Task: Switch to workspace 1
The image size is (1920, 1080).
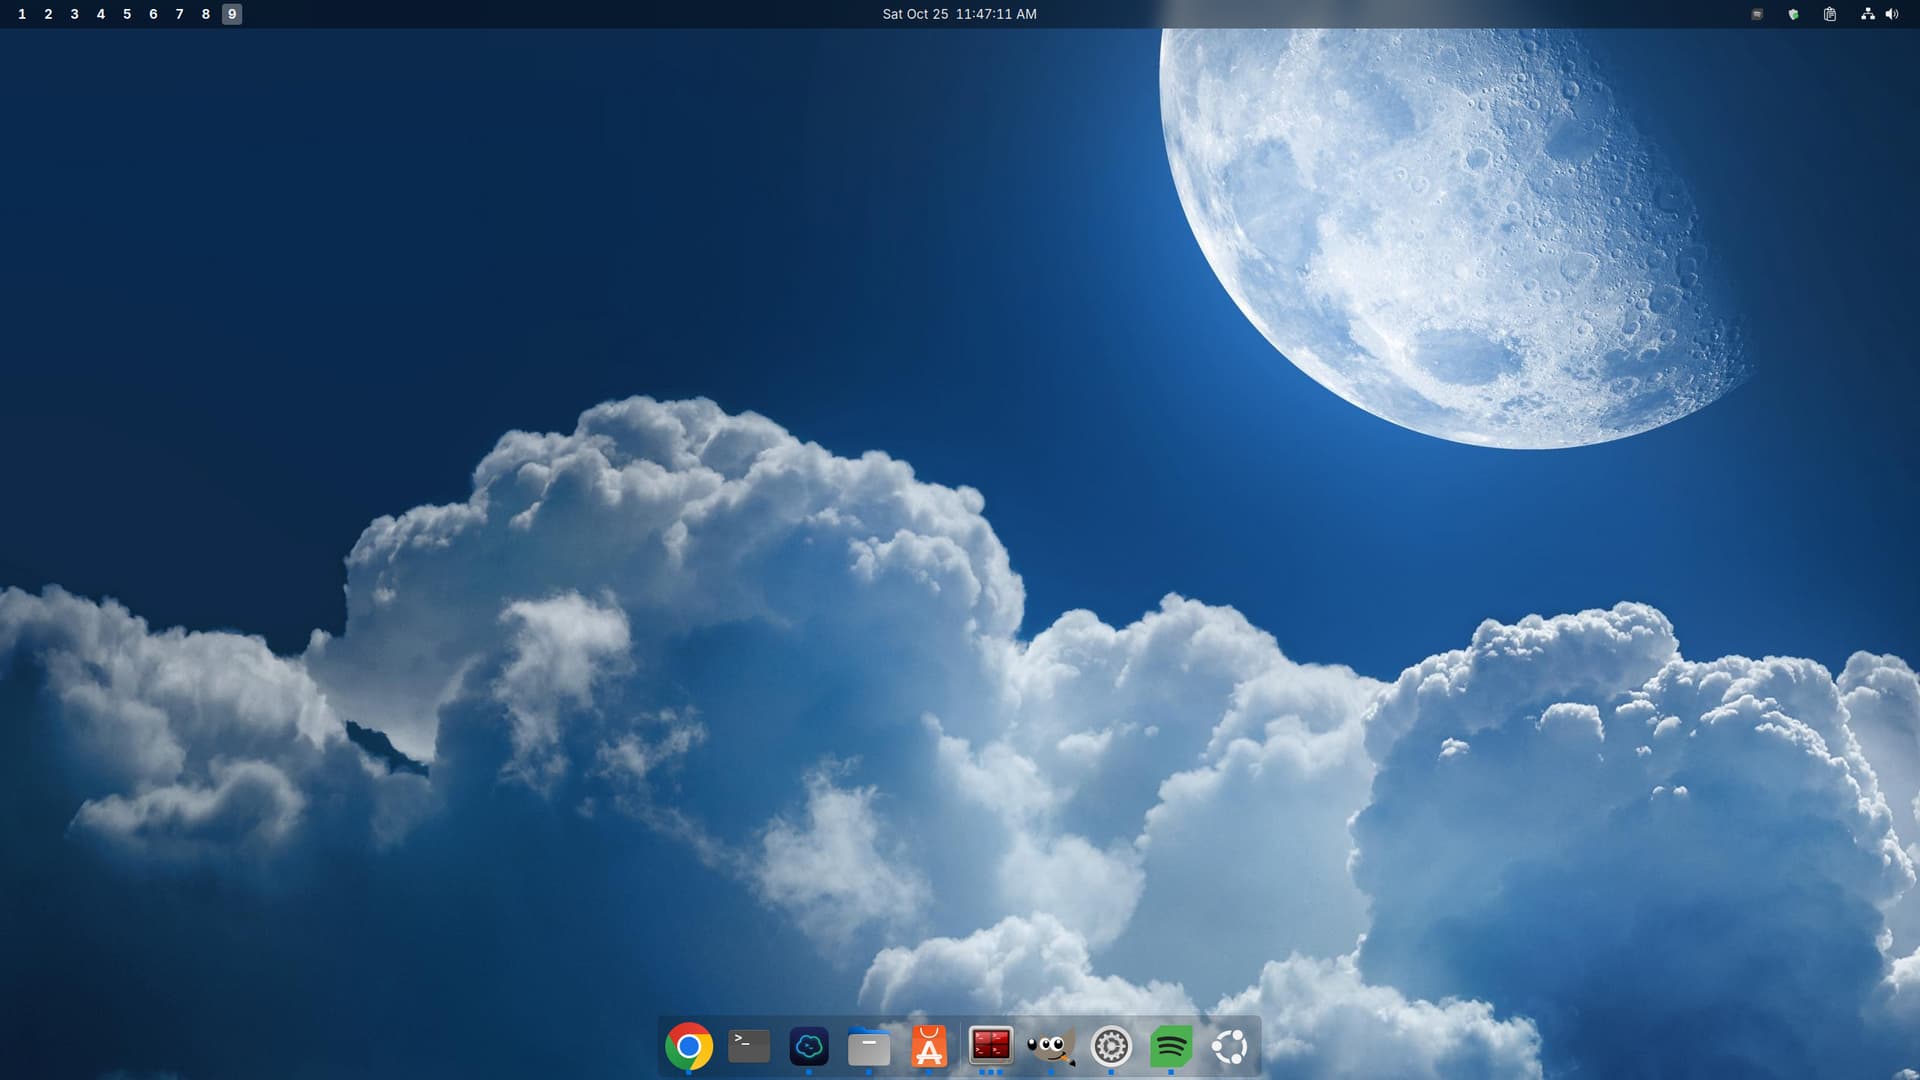Action: click(22, 14)
